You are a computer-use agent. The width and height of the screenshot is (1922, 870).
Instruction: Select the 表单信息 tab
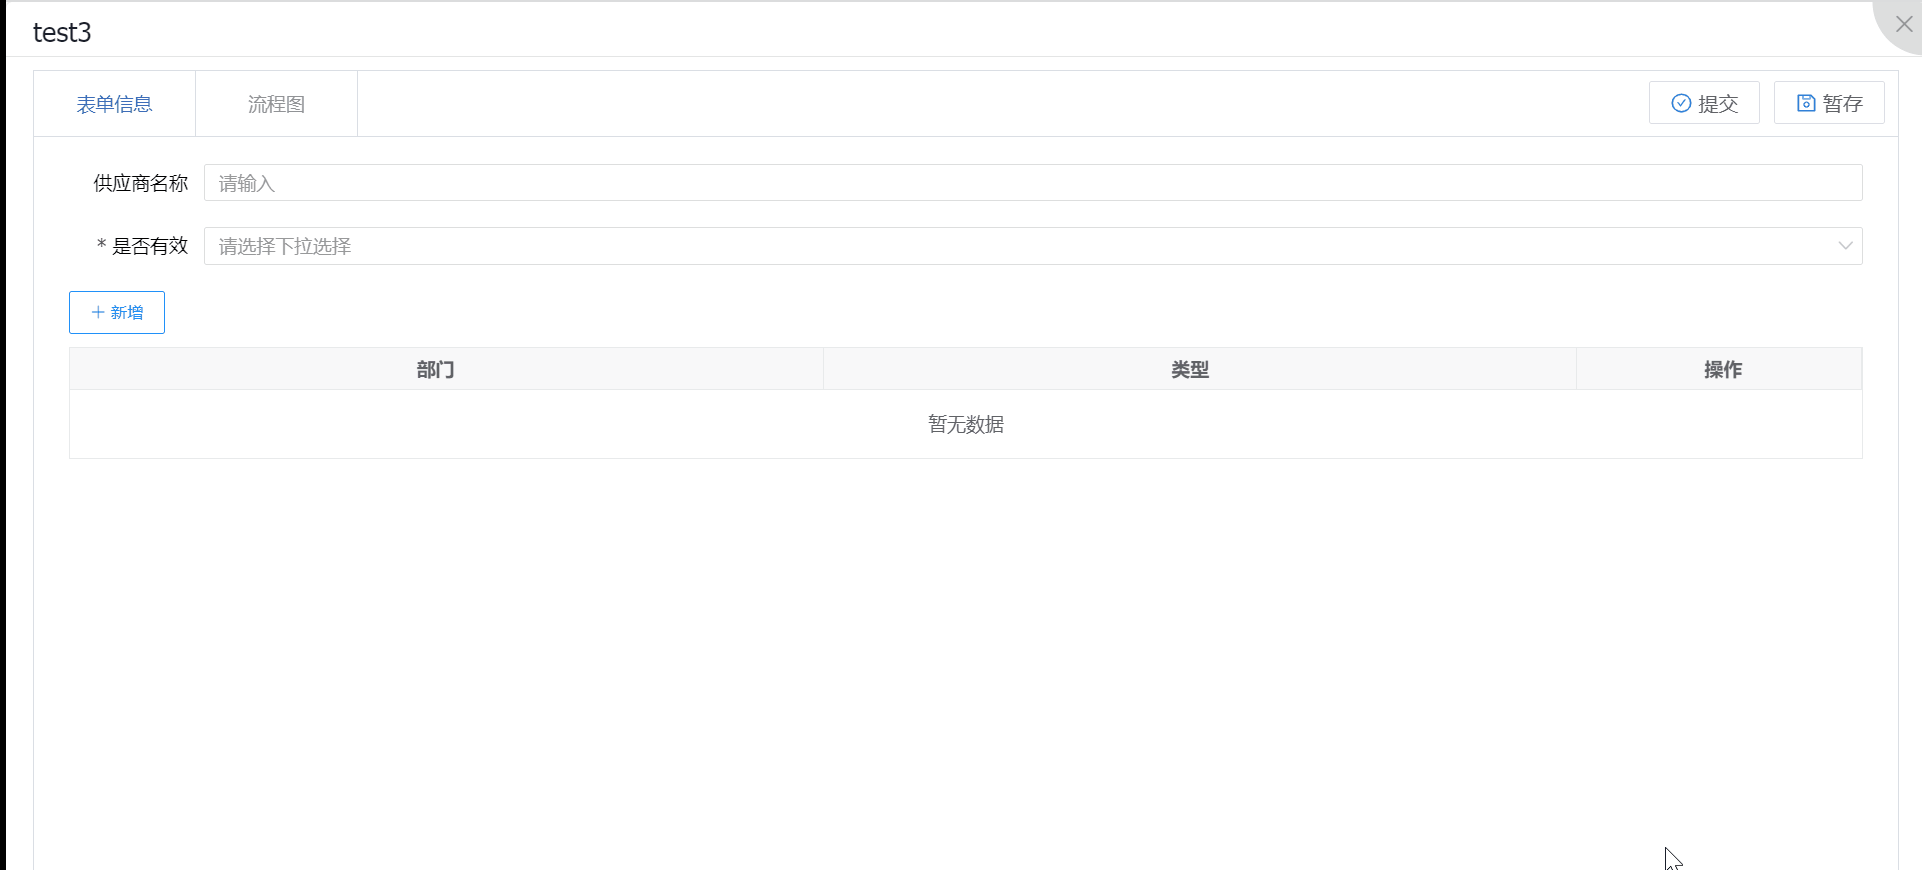[x=114, y=104]
